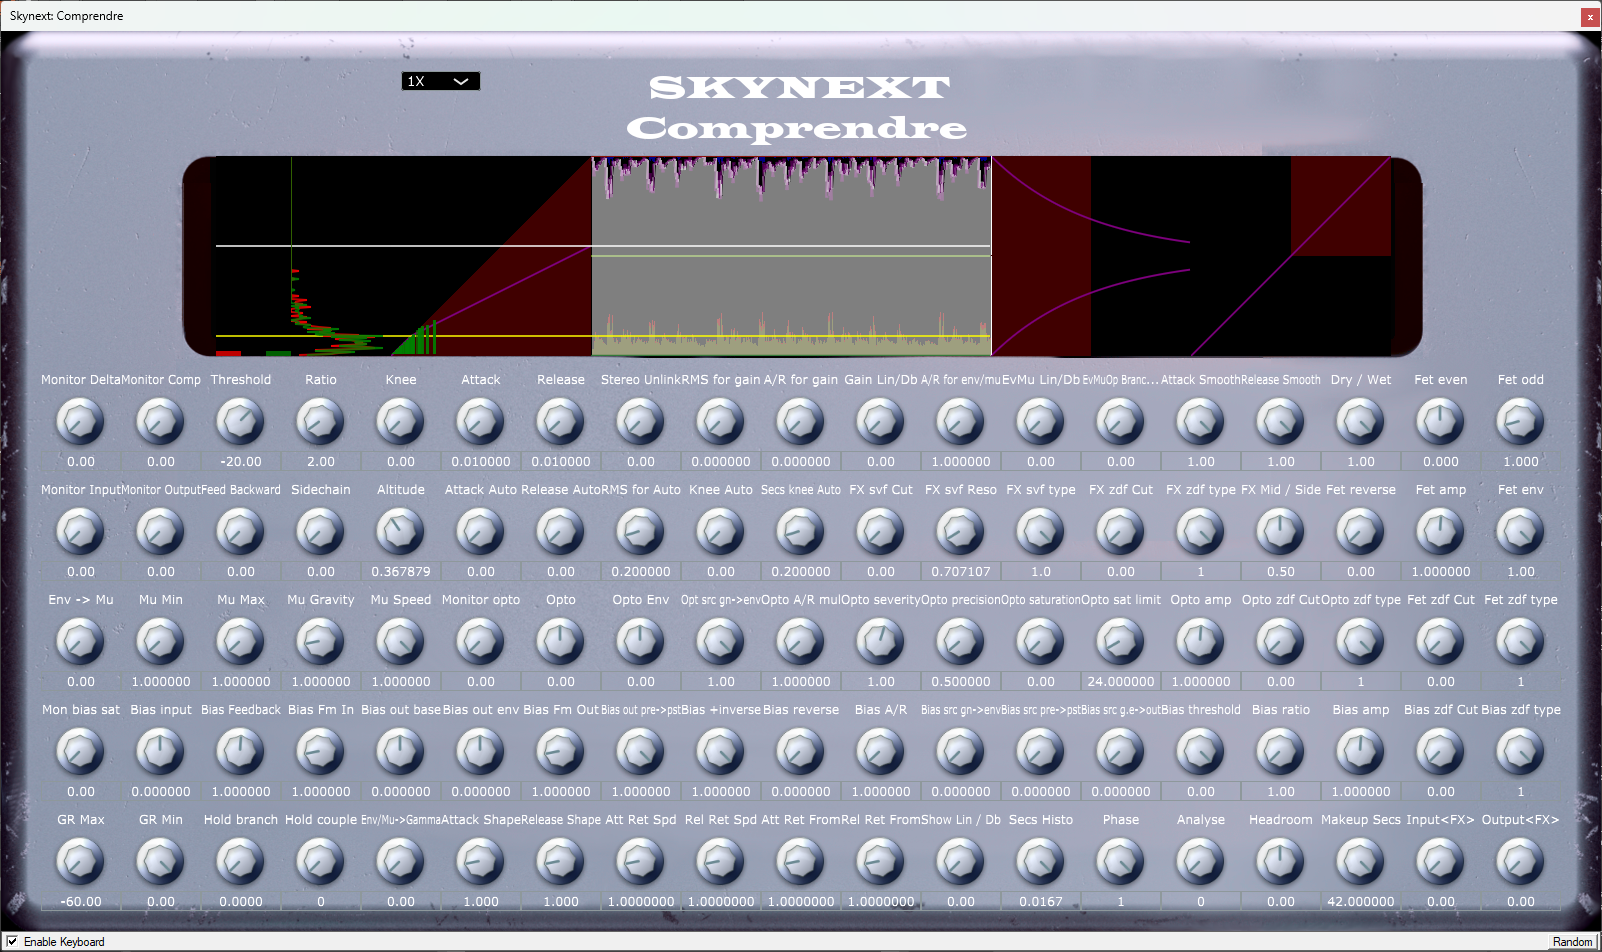Click the Mon bias sat knob
The image size is (1602, 952).
pos(80,751)
